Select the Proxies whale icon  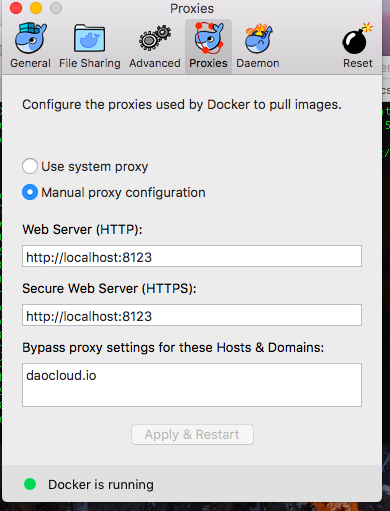pyautogui.click(x=209, y=38)
